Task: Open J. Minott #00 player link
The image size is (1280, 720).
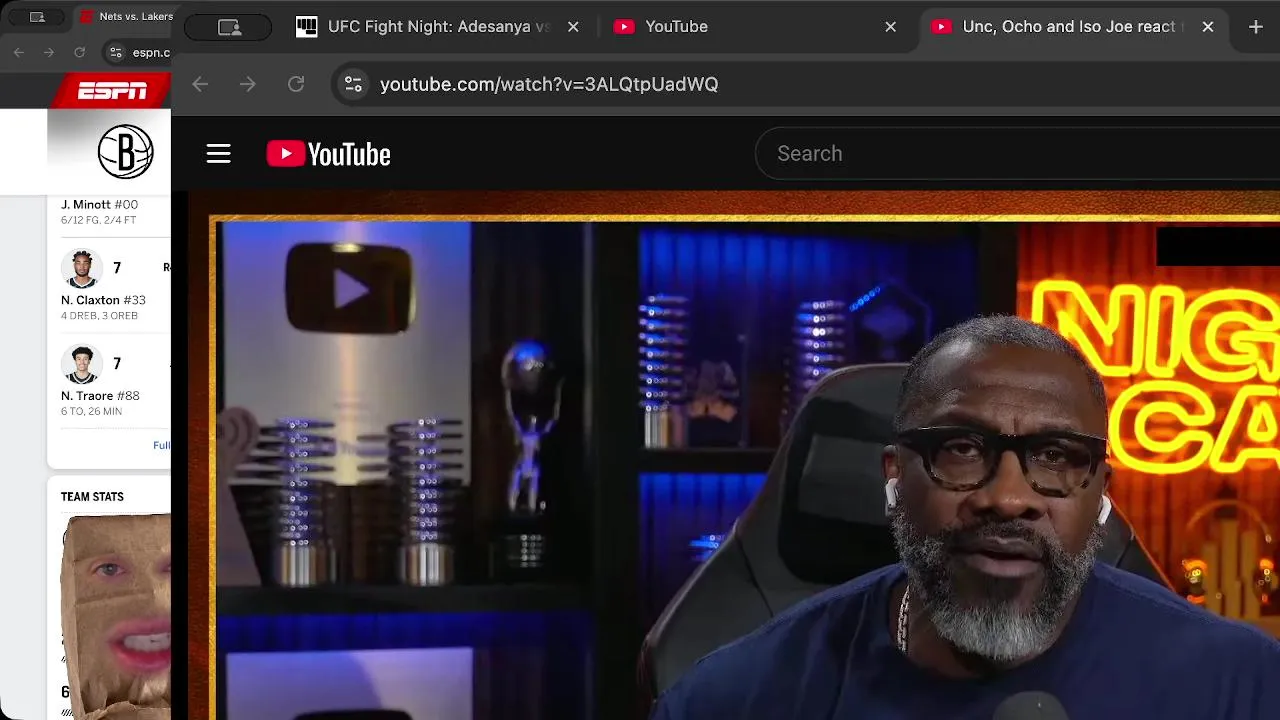Action: click(x=99, y=205)
